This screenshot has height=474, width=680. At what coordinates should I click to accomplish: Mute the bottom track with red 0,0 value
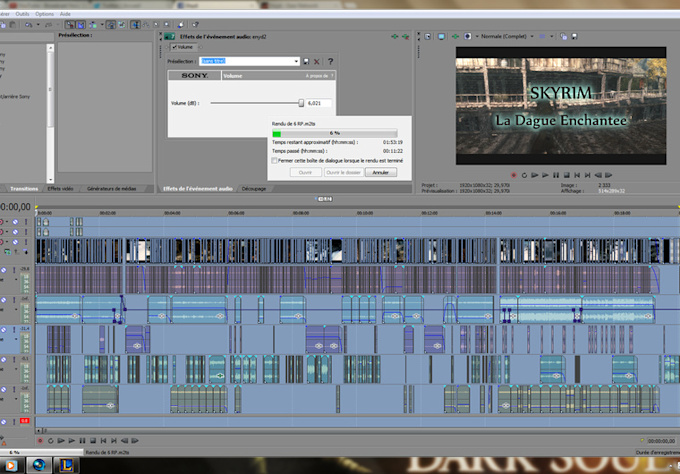click(x=3, y=421)
